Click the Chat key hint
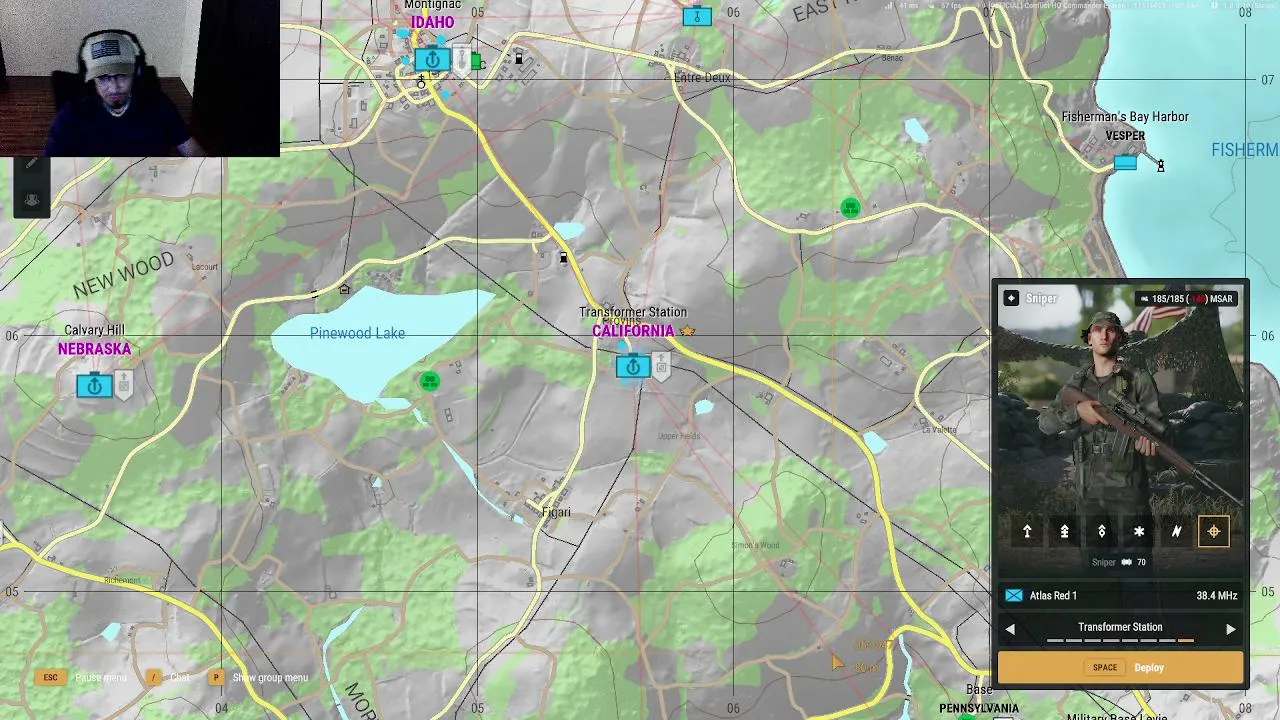 click(167, 678)
